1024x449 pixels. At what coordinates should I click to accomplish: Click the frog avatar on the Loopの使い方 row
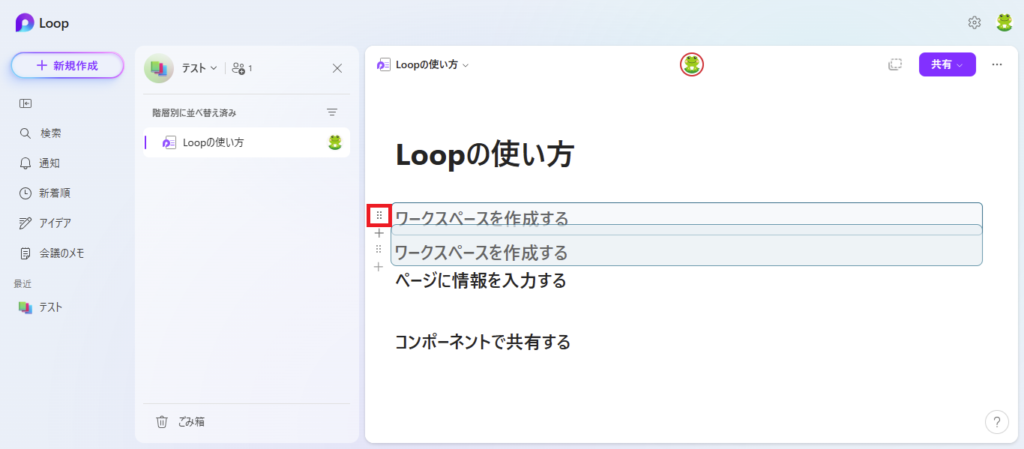click(x=335, y=142)
